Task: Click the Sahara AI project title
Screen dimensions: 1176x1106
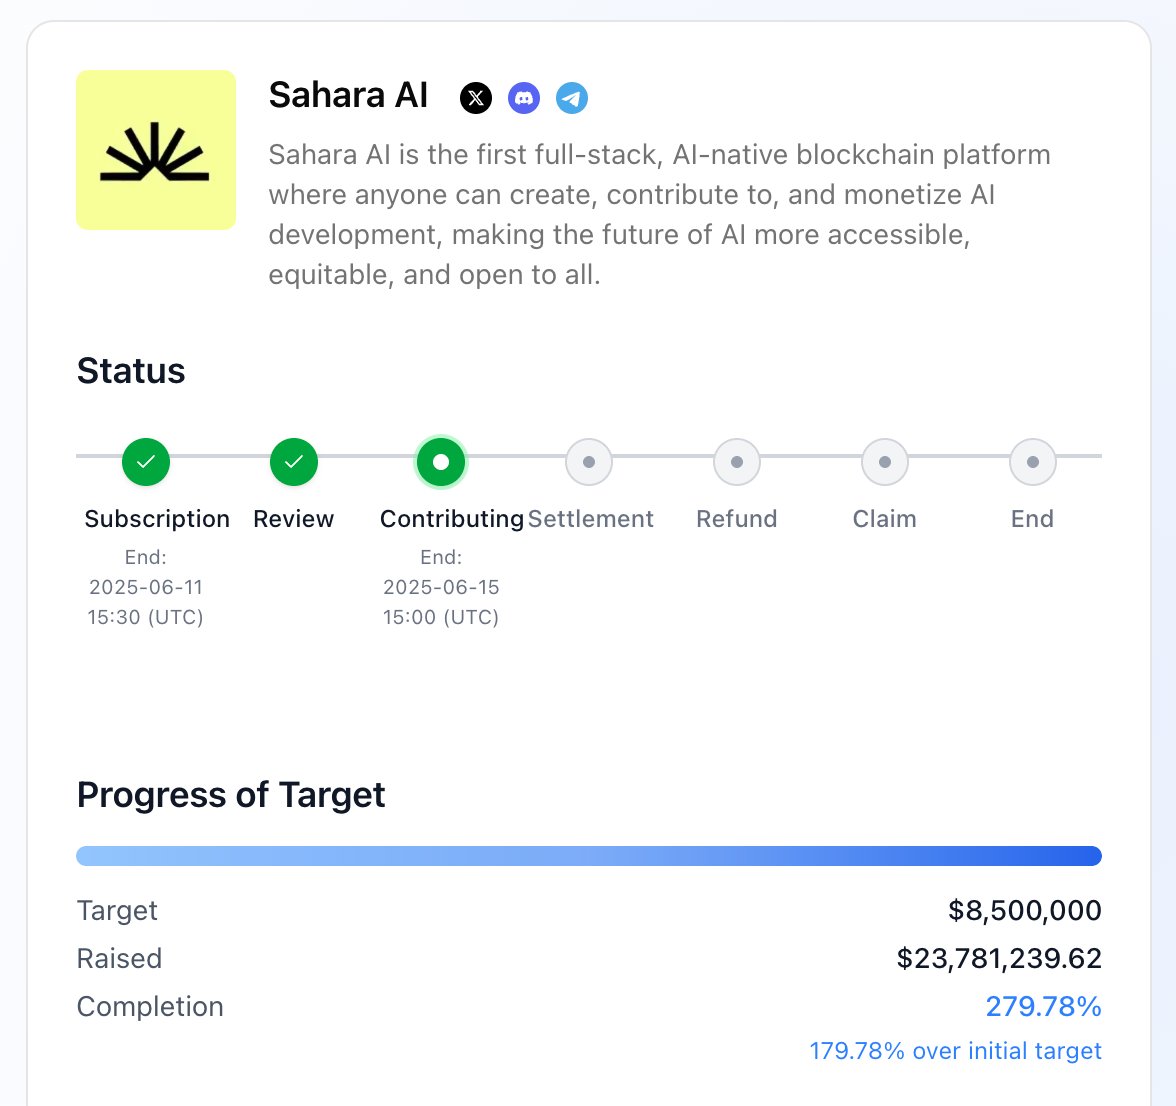Action: (348, 95)
